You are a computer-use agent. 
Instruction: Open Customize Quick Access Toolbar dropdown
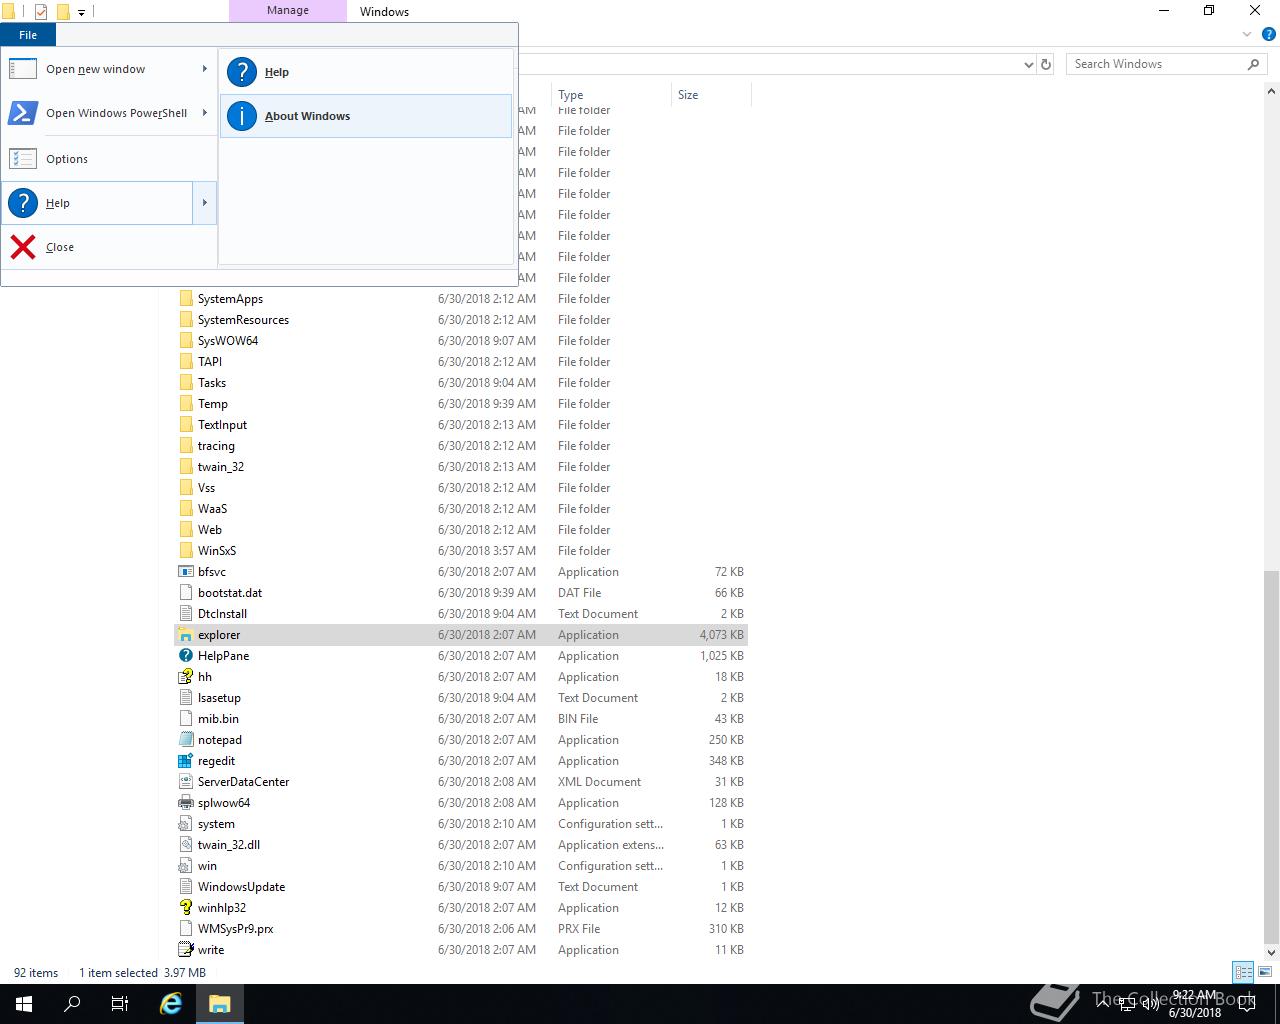[81, 13]
